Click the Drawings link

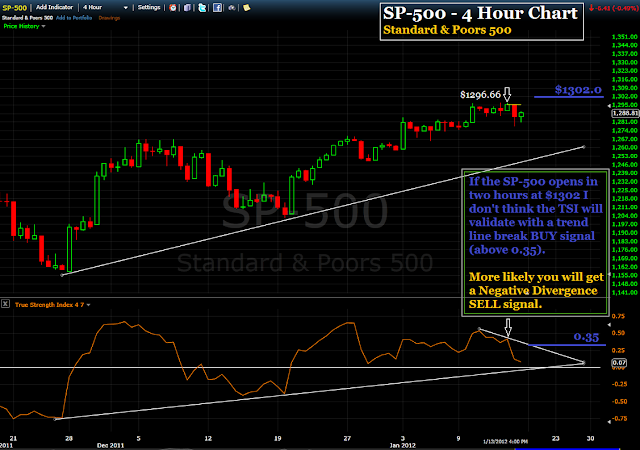109,18
